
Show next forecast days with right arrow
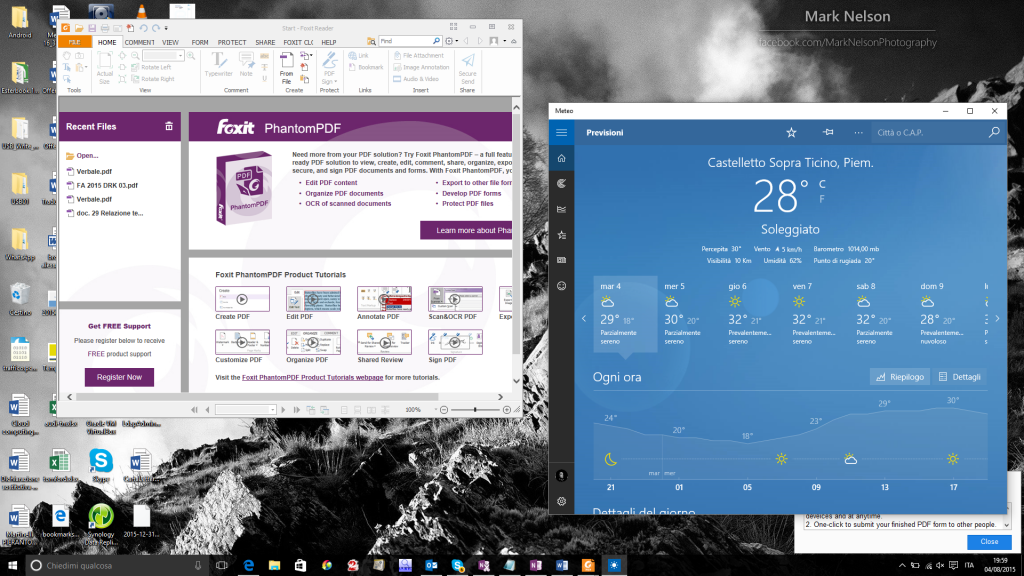click(997, 319)
